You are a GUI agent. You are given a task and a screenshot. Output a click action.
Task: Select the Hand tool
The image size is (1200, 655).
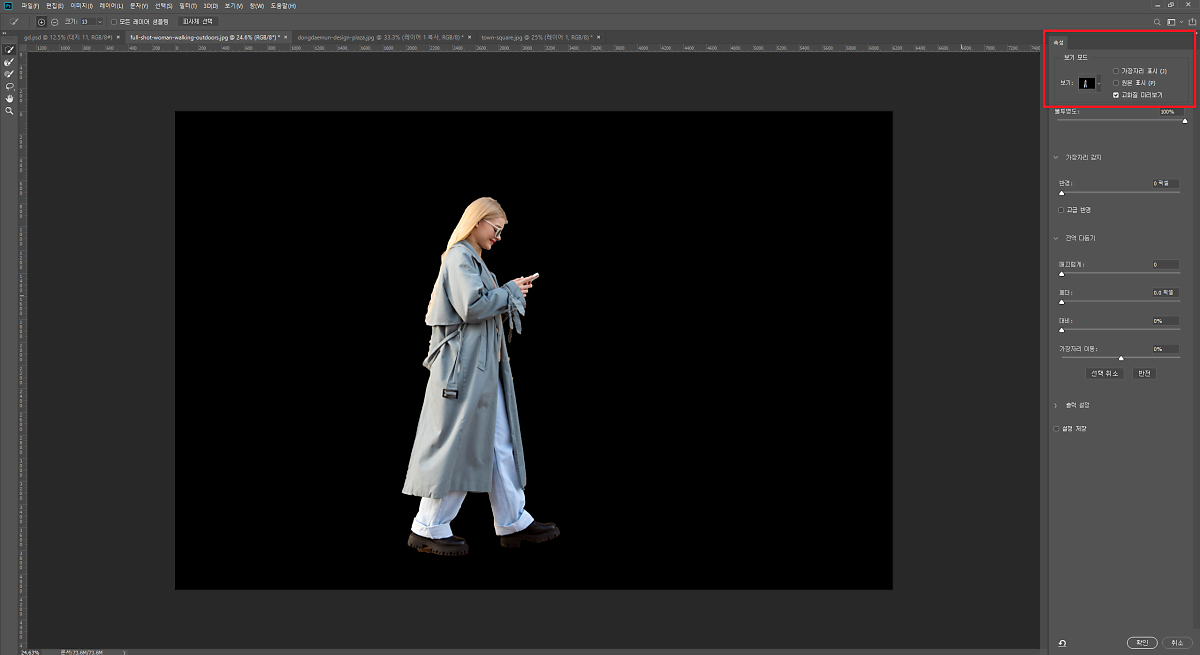pyautogui.click(x=10, y=99)
